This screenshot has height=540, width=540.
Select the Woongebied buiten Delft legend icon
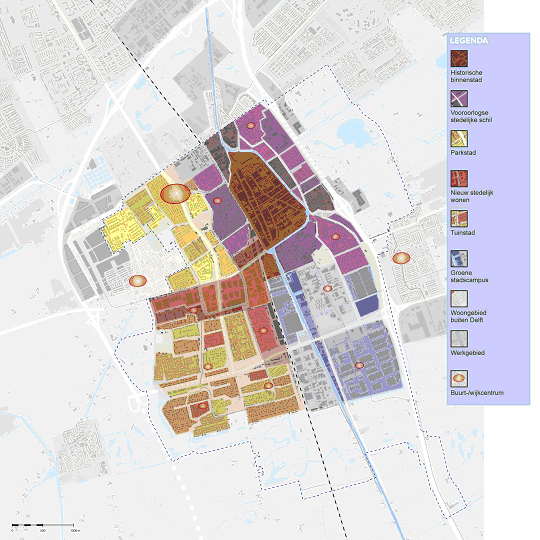(459, 299)
